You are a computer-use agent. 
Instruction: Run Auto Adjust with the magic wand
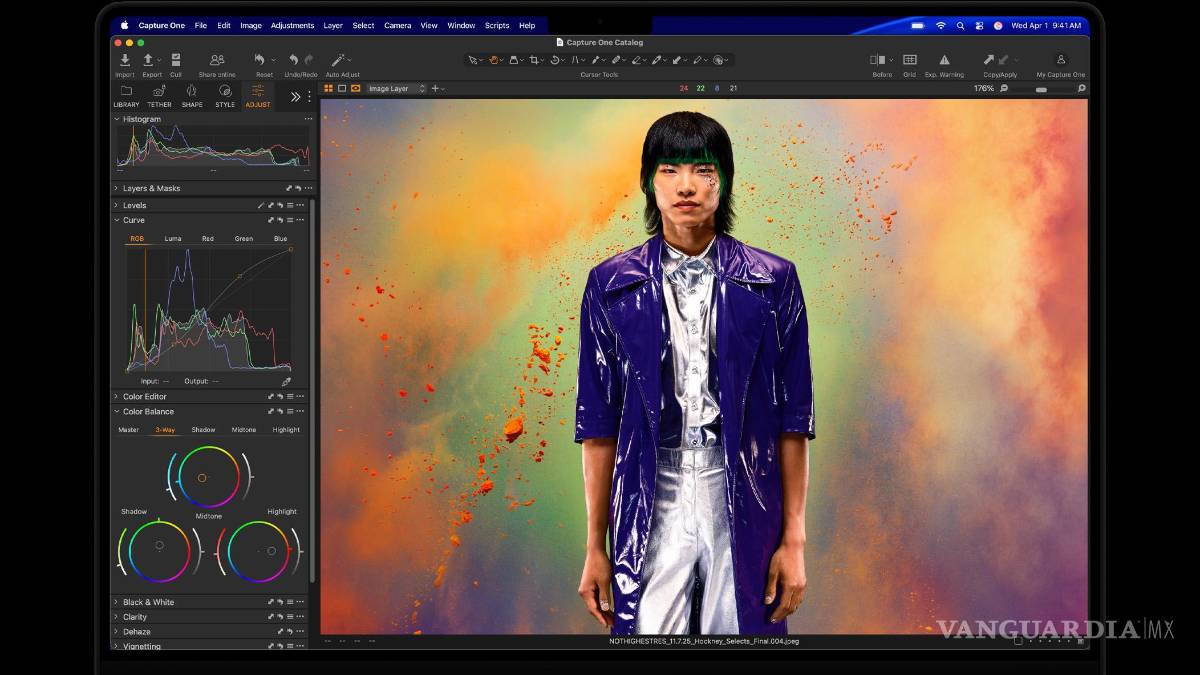click(x=339, y=61)
